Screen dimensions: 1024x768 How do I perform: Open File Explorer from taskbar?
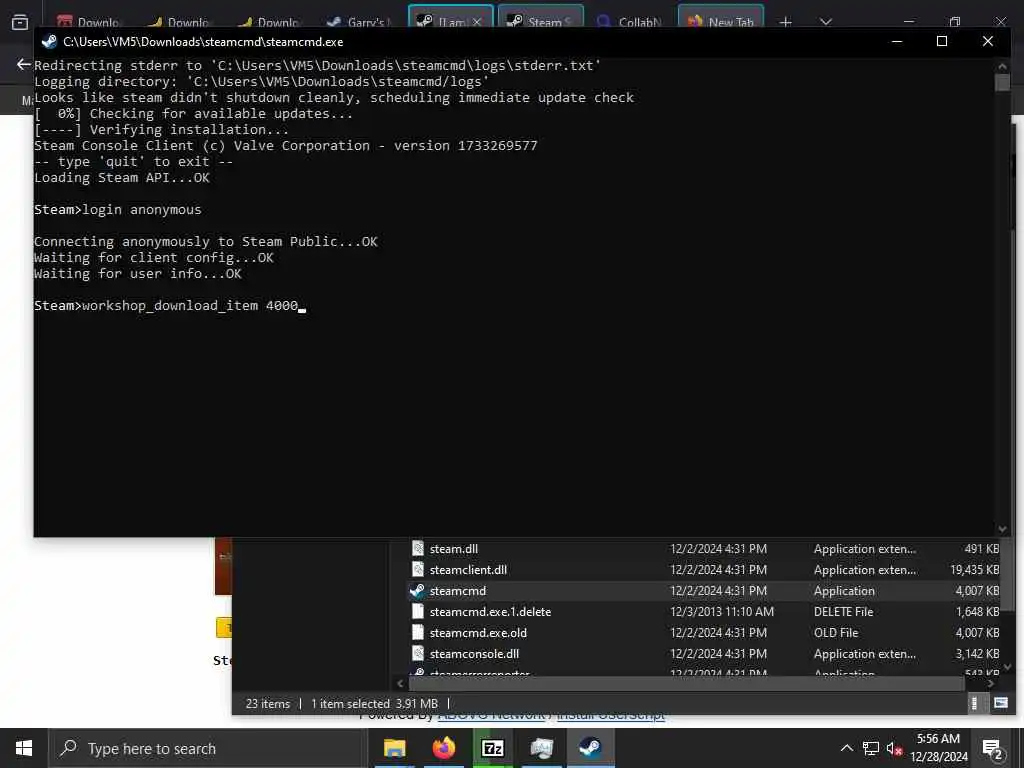[x=394, y=748]
